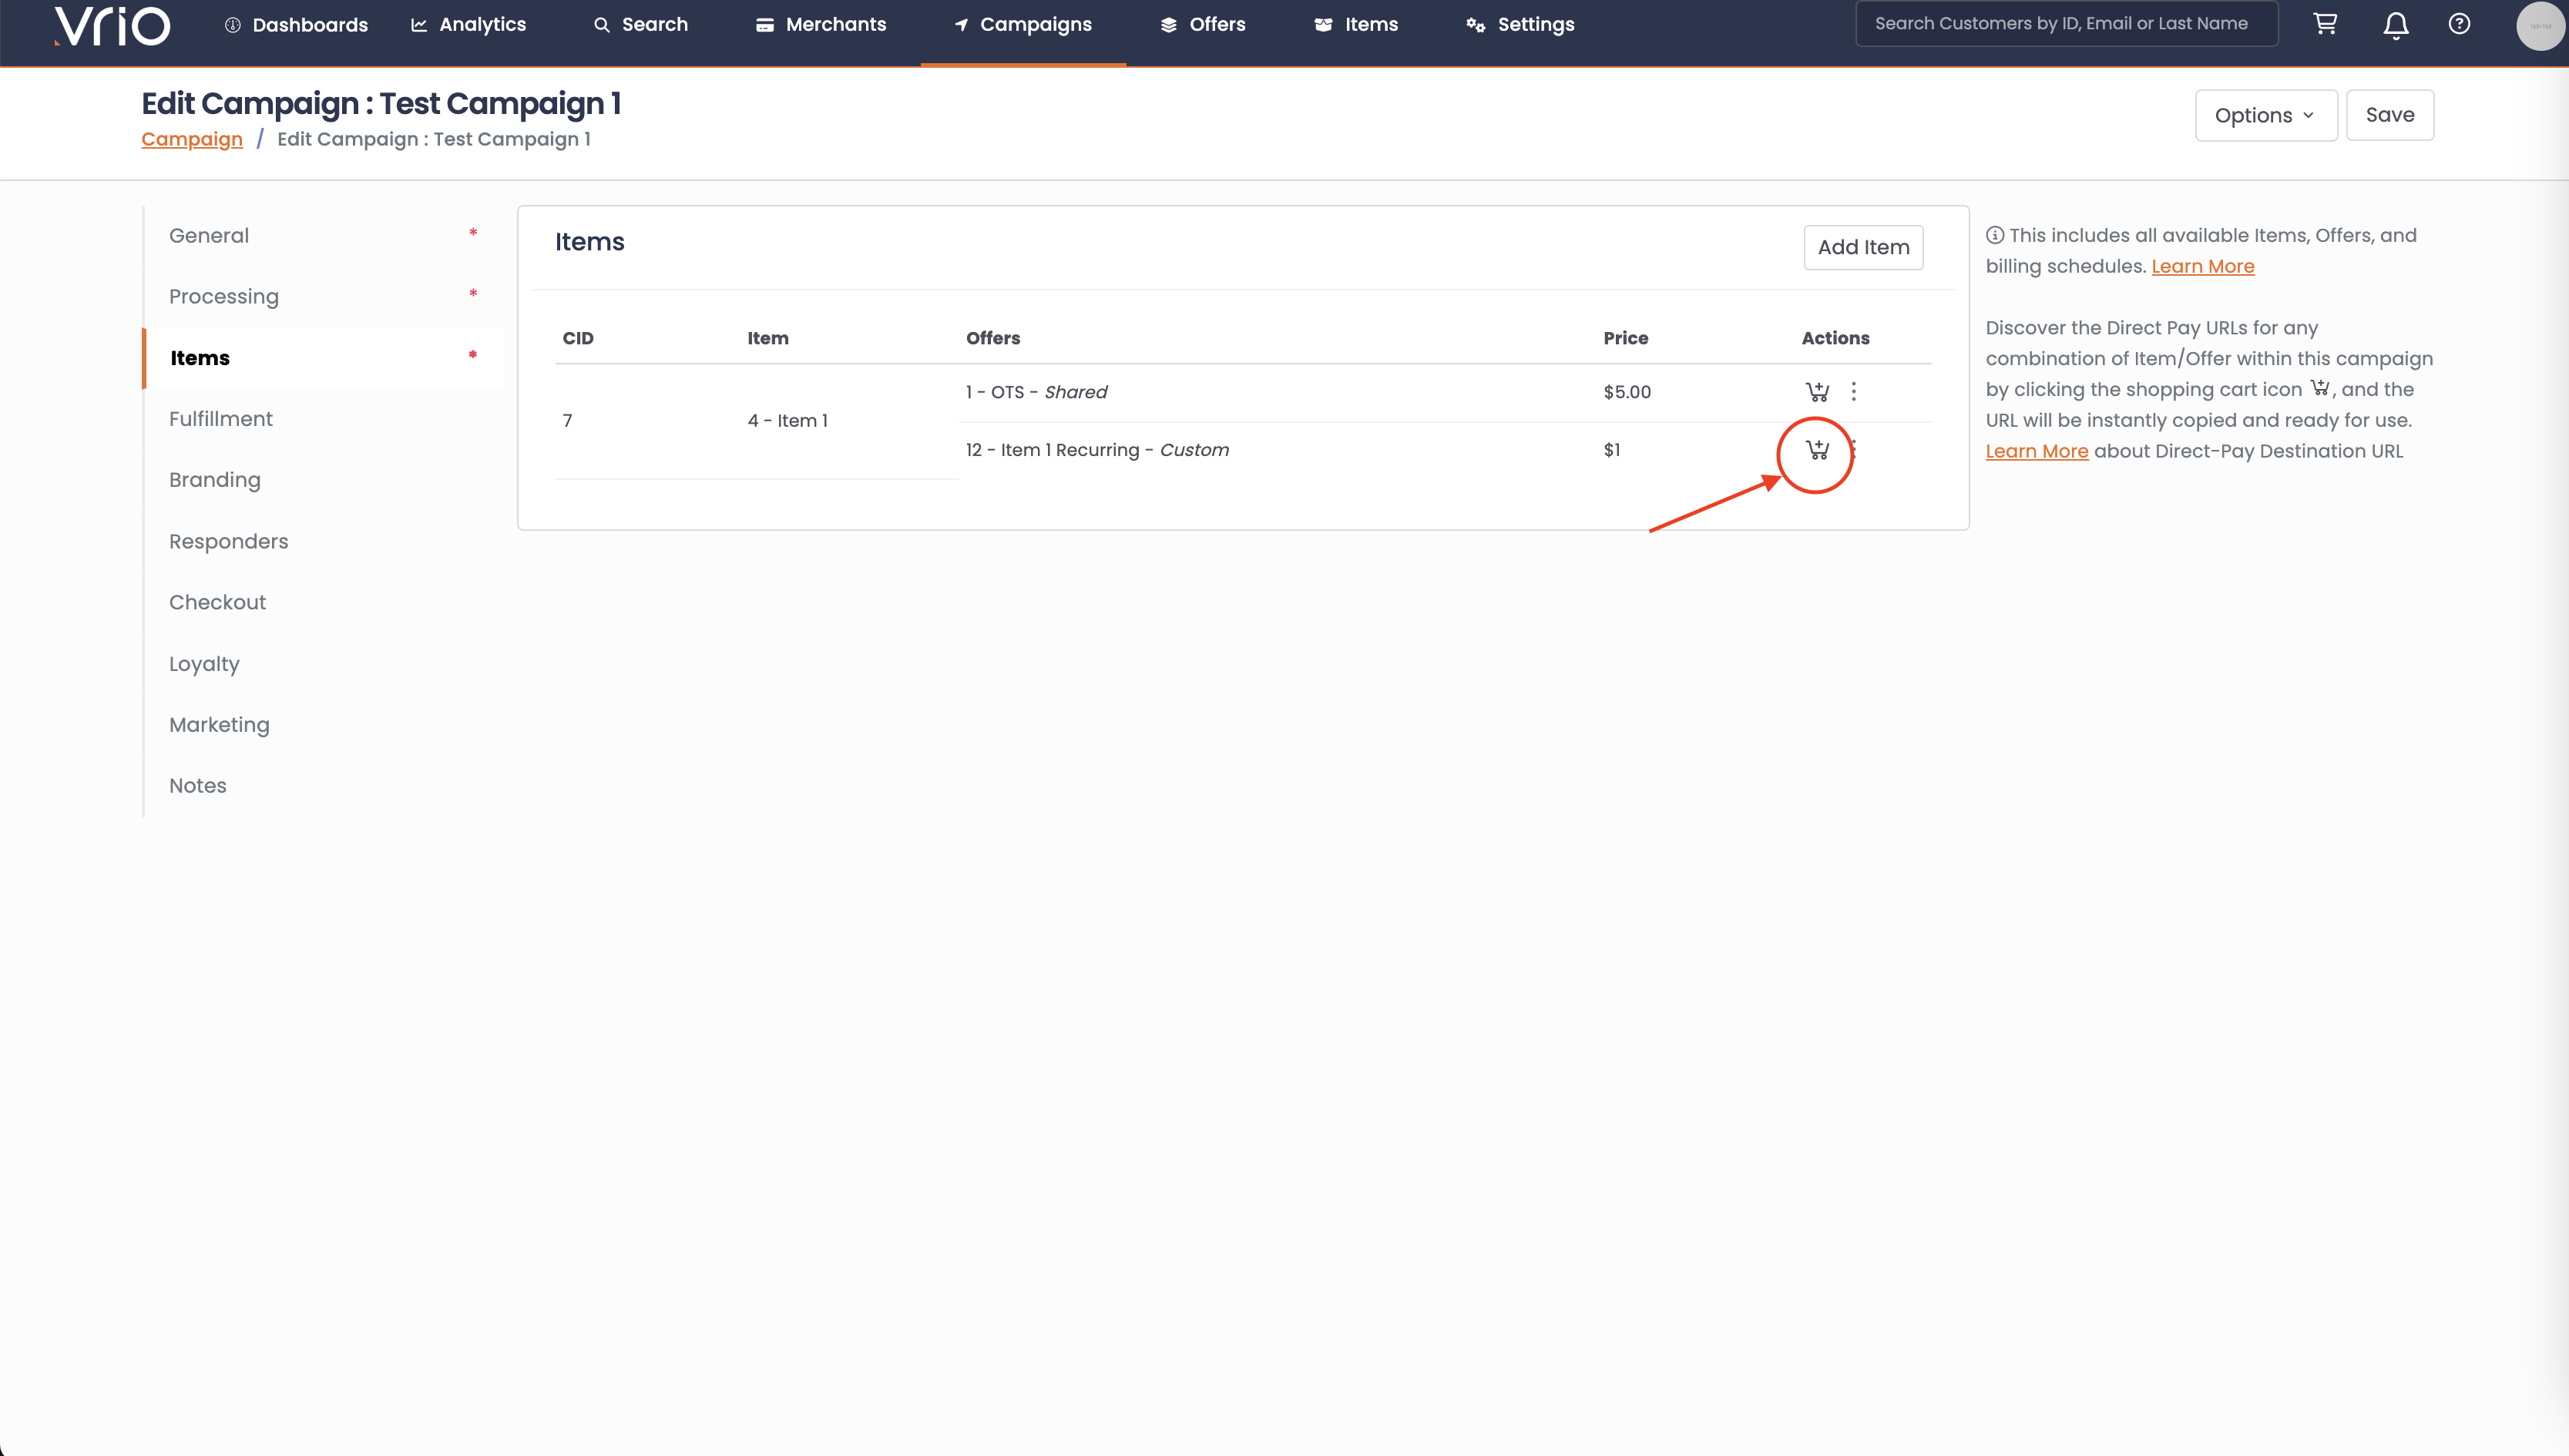Expand the Options dropdown
Screen dimensions: 2569x1456
click(x=2265, y=115)
